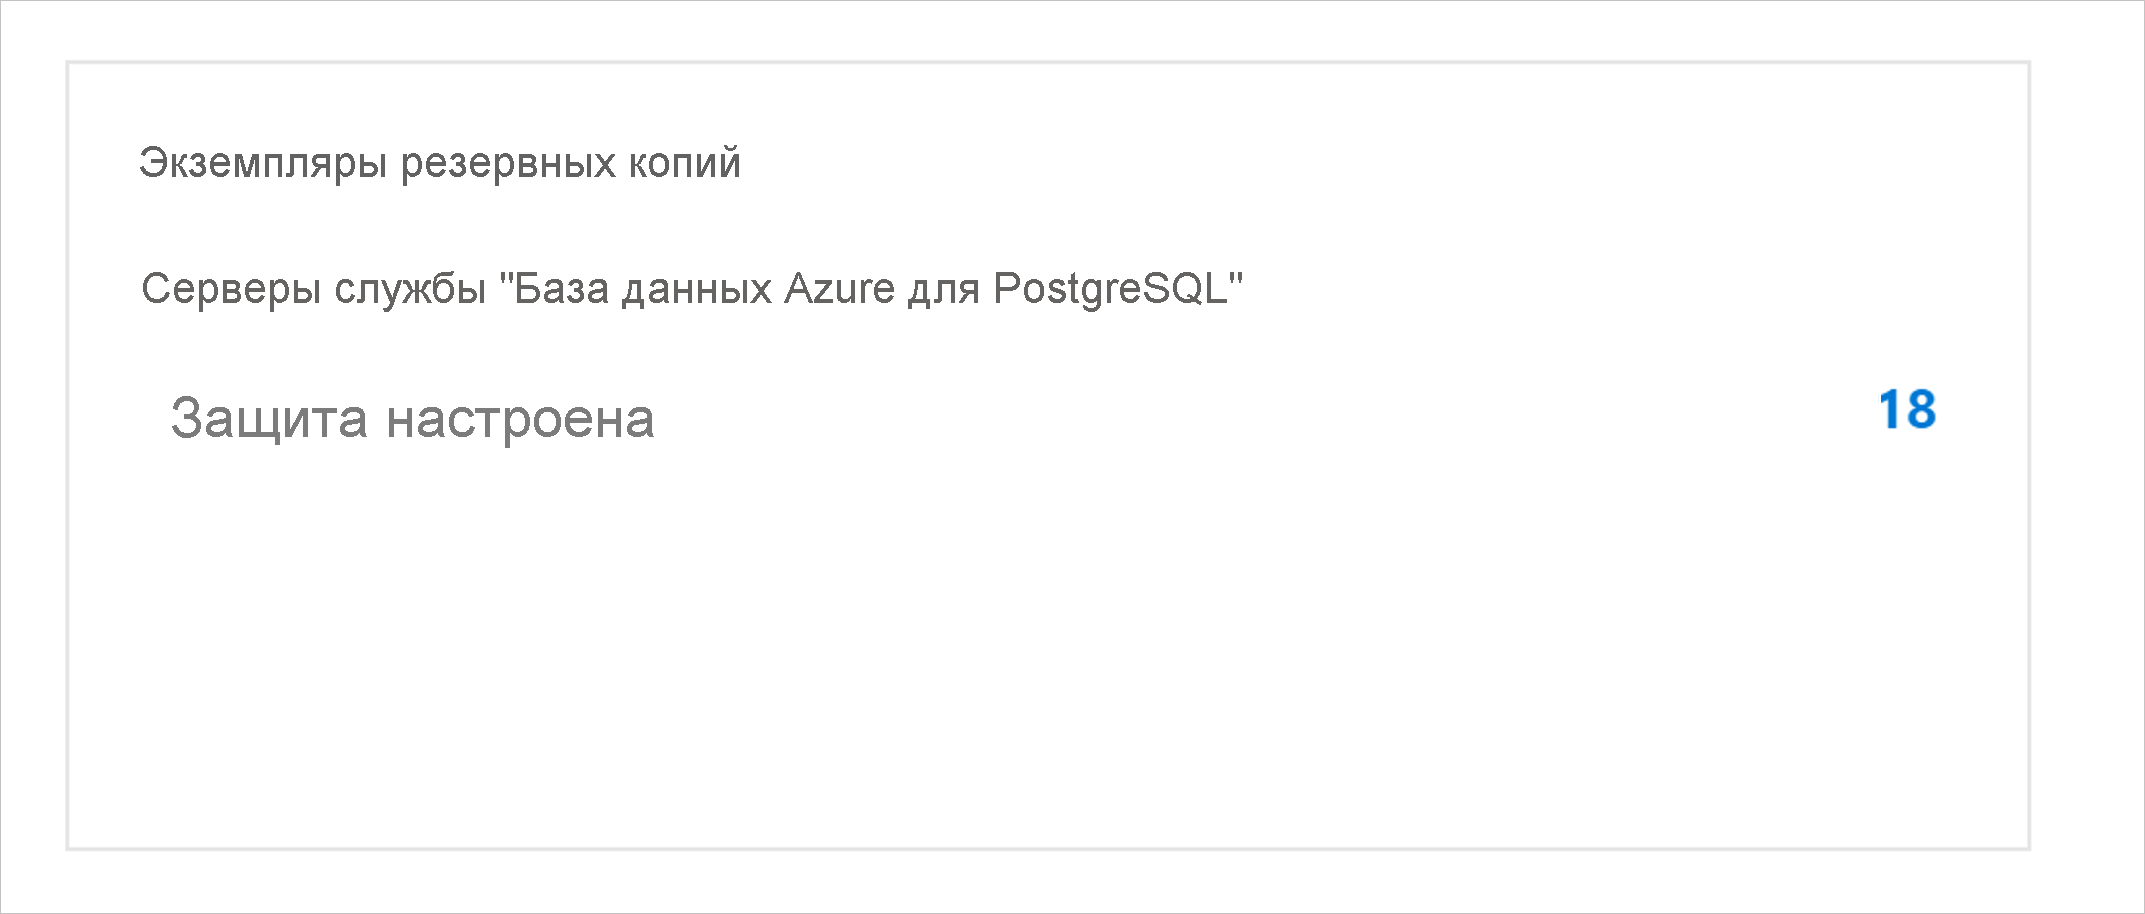Select the "Экземпляры резервных копий" tile header

440,163
